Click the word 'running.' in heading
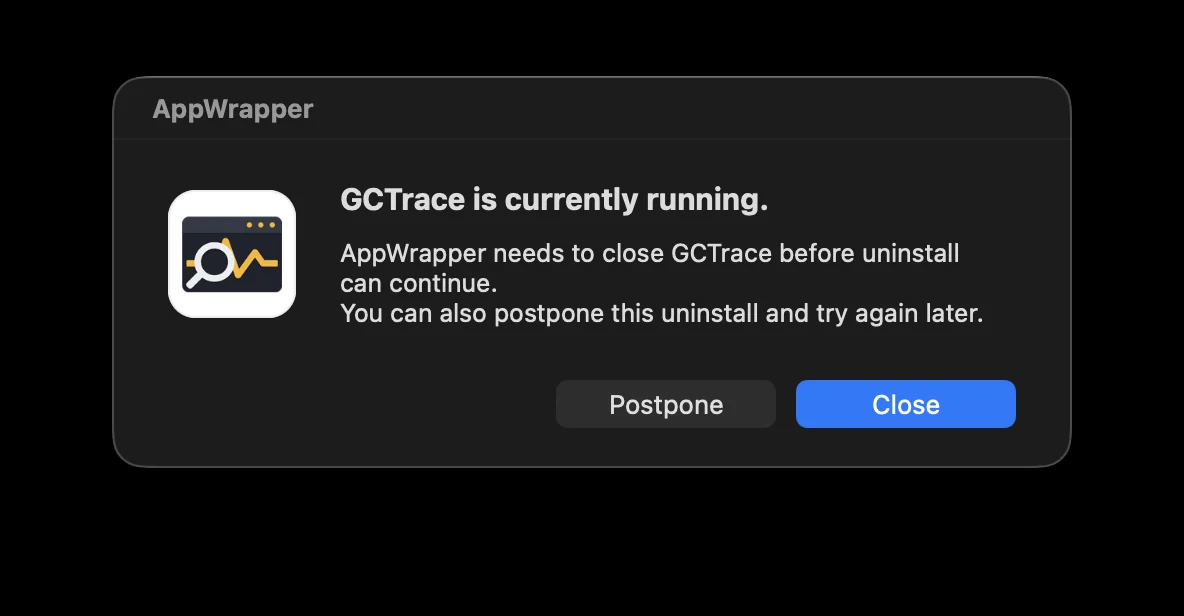Image resolution: width=1184 pixels, height=616 pixels. coord(707,200)
